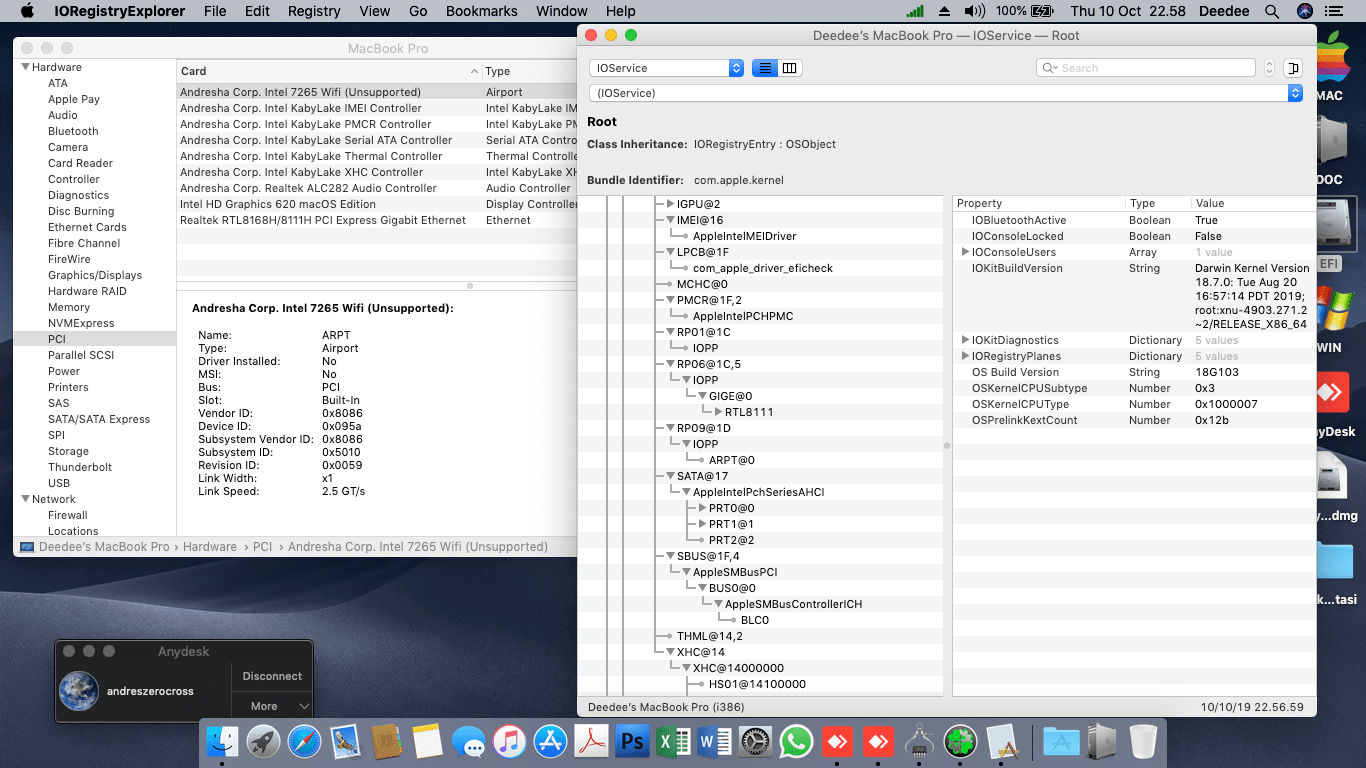This screenshot has height=768, width=1366.
Task: Open Safari in the dock
Action: click(304, 741)
